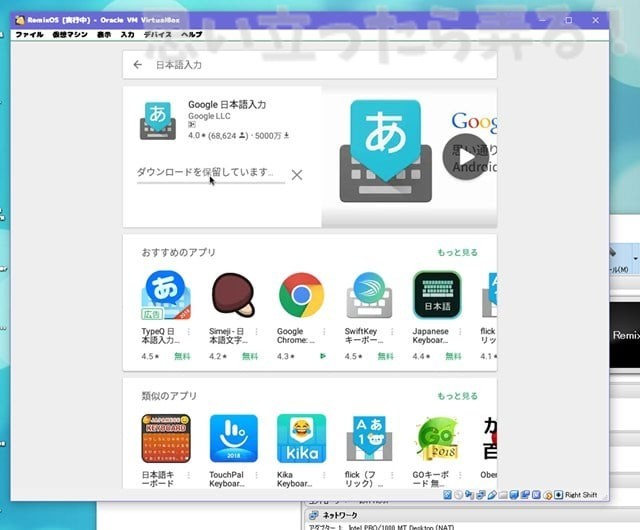Open overflow menu for Google Chrome app
The width and height of the screenshot is (640, 530).
coord(324,331)
